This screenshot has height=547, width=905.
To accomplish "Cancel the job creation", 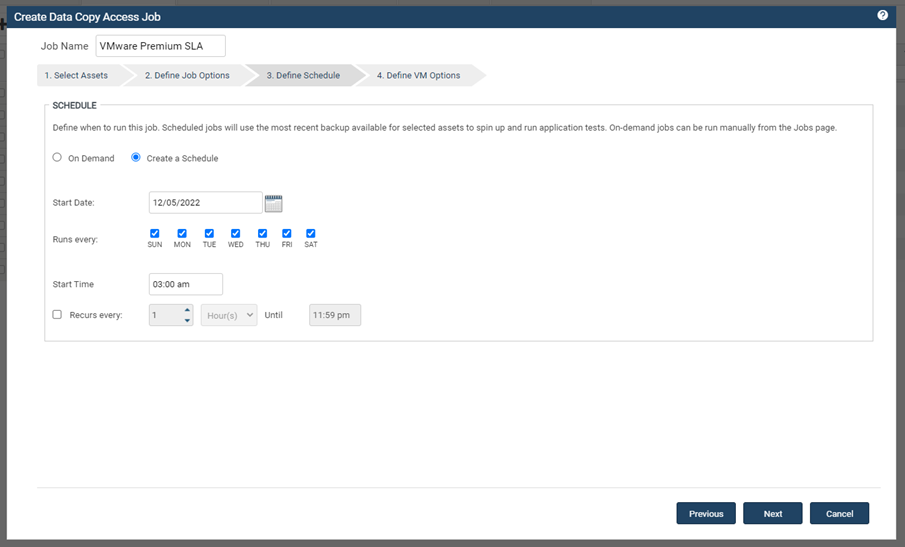I will coord(839,513).
